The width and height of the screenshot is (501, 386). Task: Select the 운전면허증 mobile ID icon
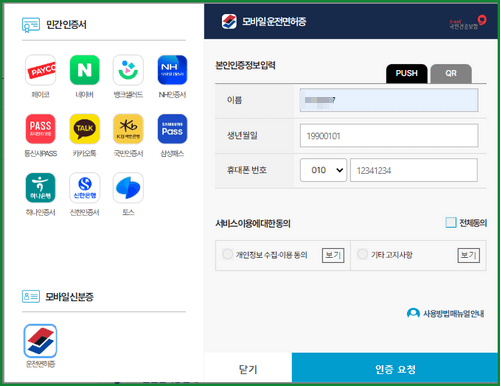point(40,341)
